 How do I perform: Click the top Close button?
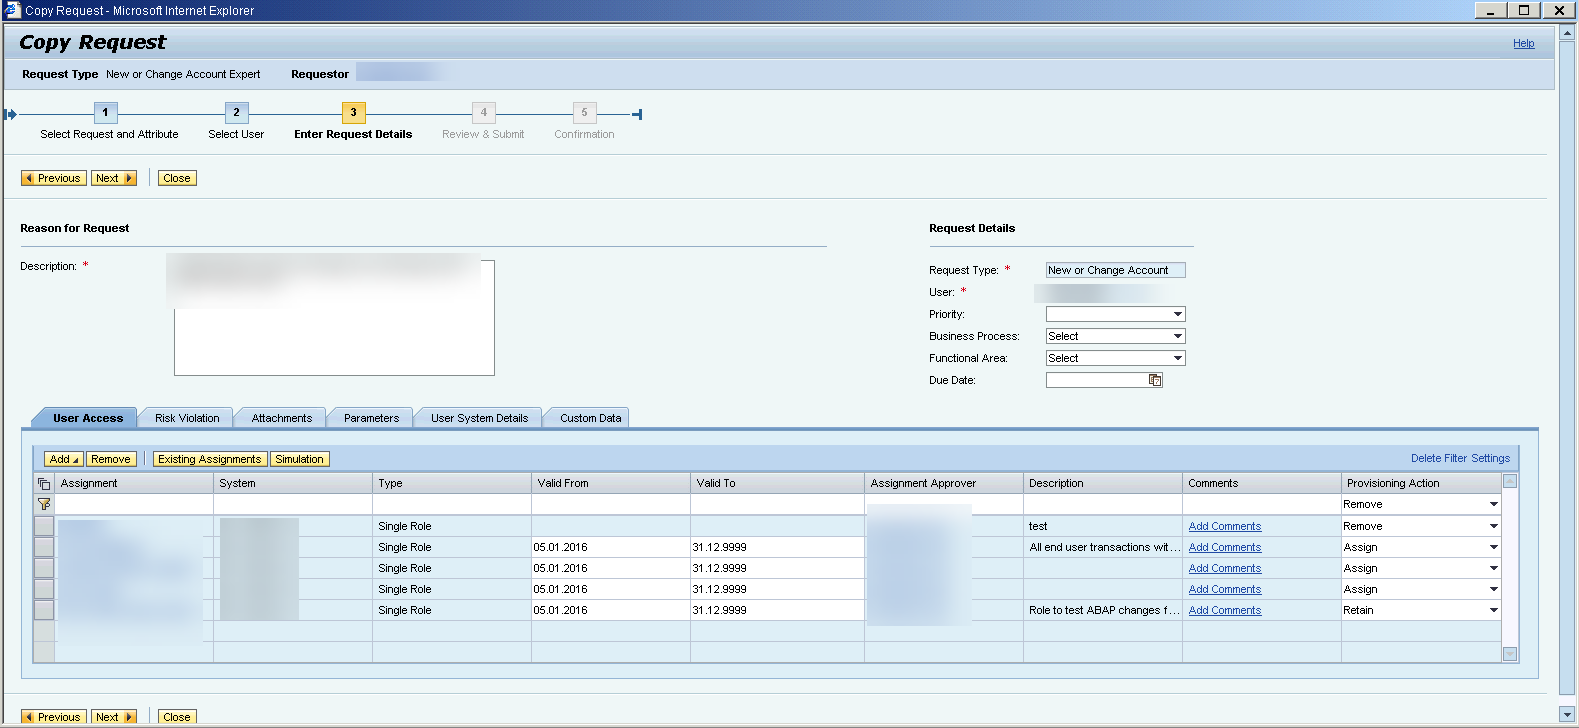click(x=177, y=178)
